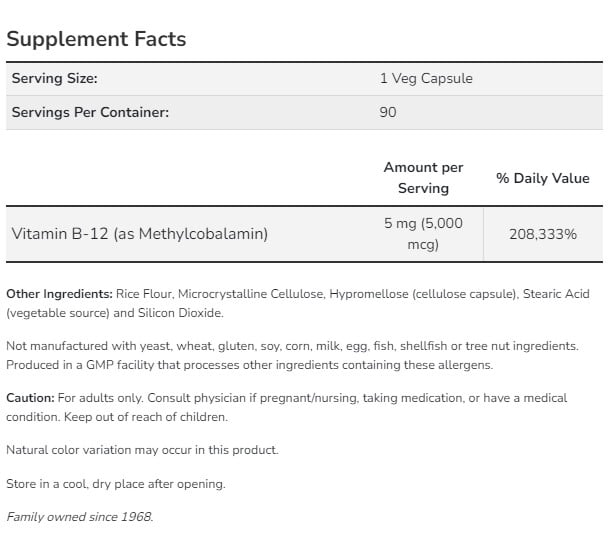Click the Supplement Facts heading
This screenshot has width=612, height=539.
pos(96,39)
